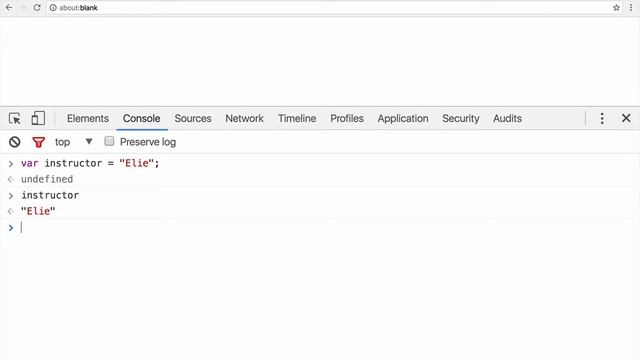The image size is (640, 360).
Task: Go to the Profiles tab
Action: click(347, 118)
